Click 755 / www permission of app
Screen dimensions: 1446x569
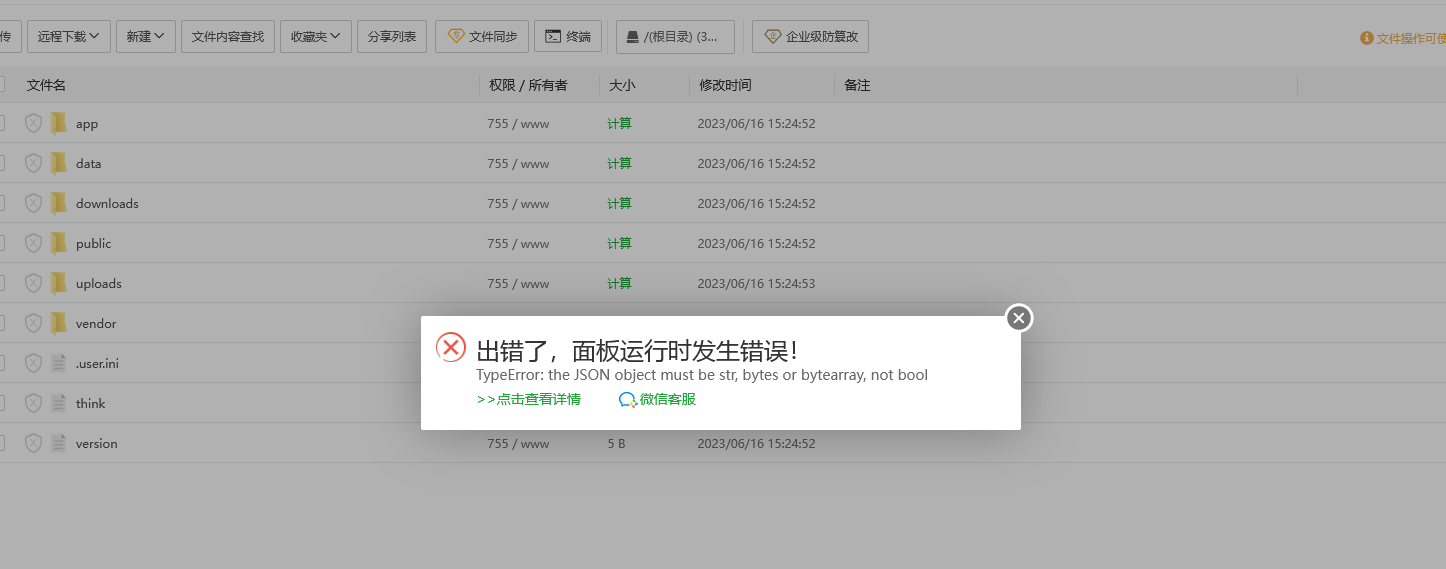pyautogui.click(x=518, y=124)
